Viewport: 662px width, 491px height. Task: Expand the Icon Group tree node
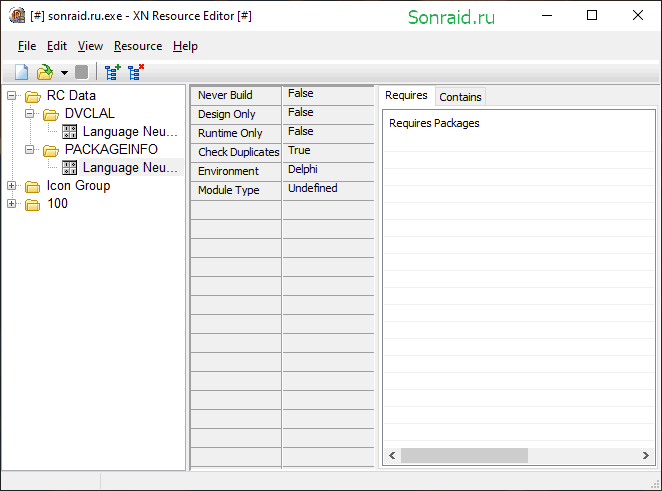pos(12,185)
